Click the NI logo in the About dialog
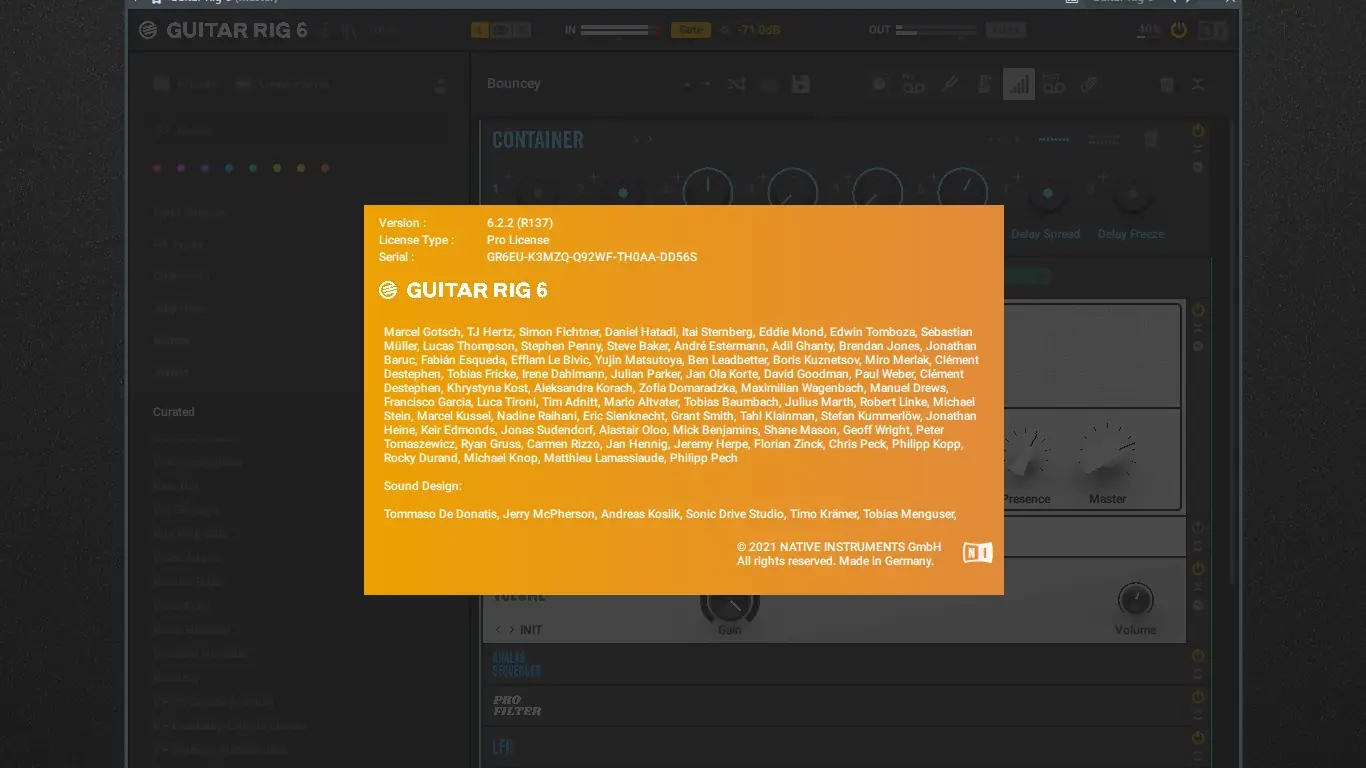Screen dimensions: 1366x768 point(978,553)
